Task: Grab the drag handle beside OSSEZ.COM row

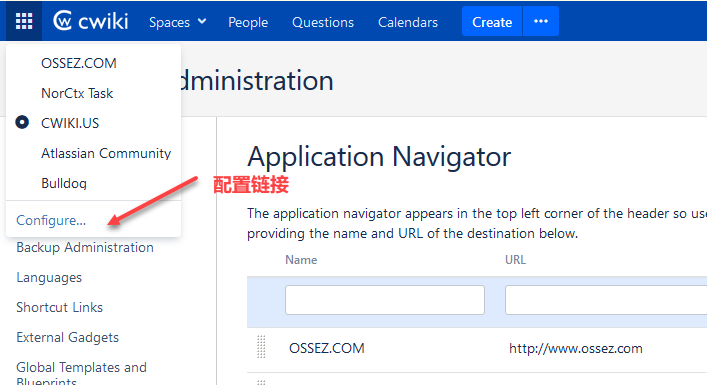Action: coord(261,348)
